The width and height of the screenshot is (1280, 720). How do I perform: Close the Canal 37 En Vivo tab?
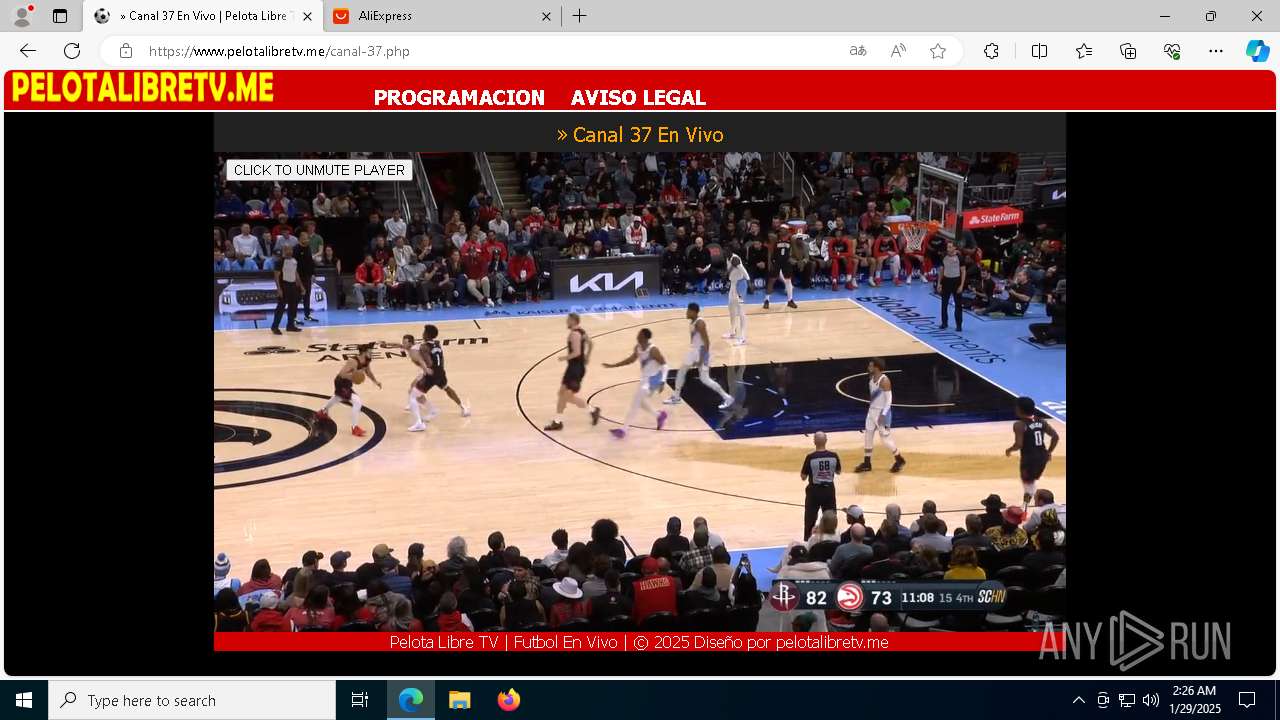coord(307,16)
